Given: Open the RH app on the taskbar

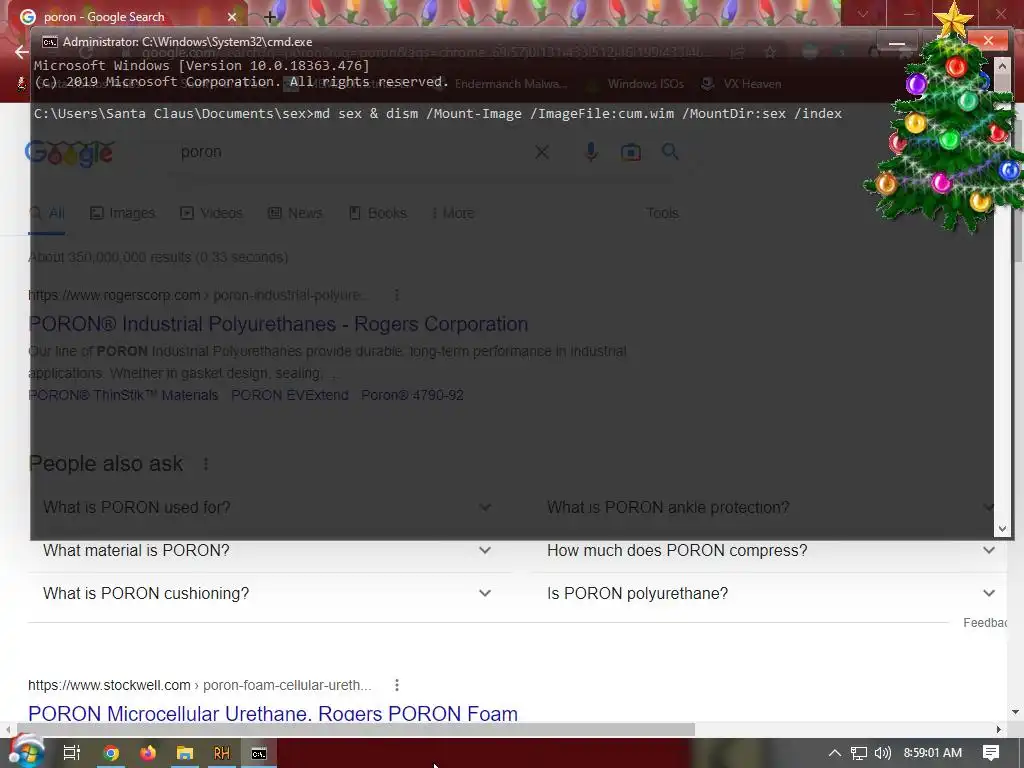Looking at the screenshot, I should coord(221,753).
